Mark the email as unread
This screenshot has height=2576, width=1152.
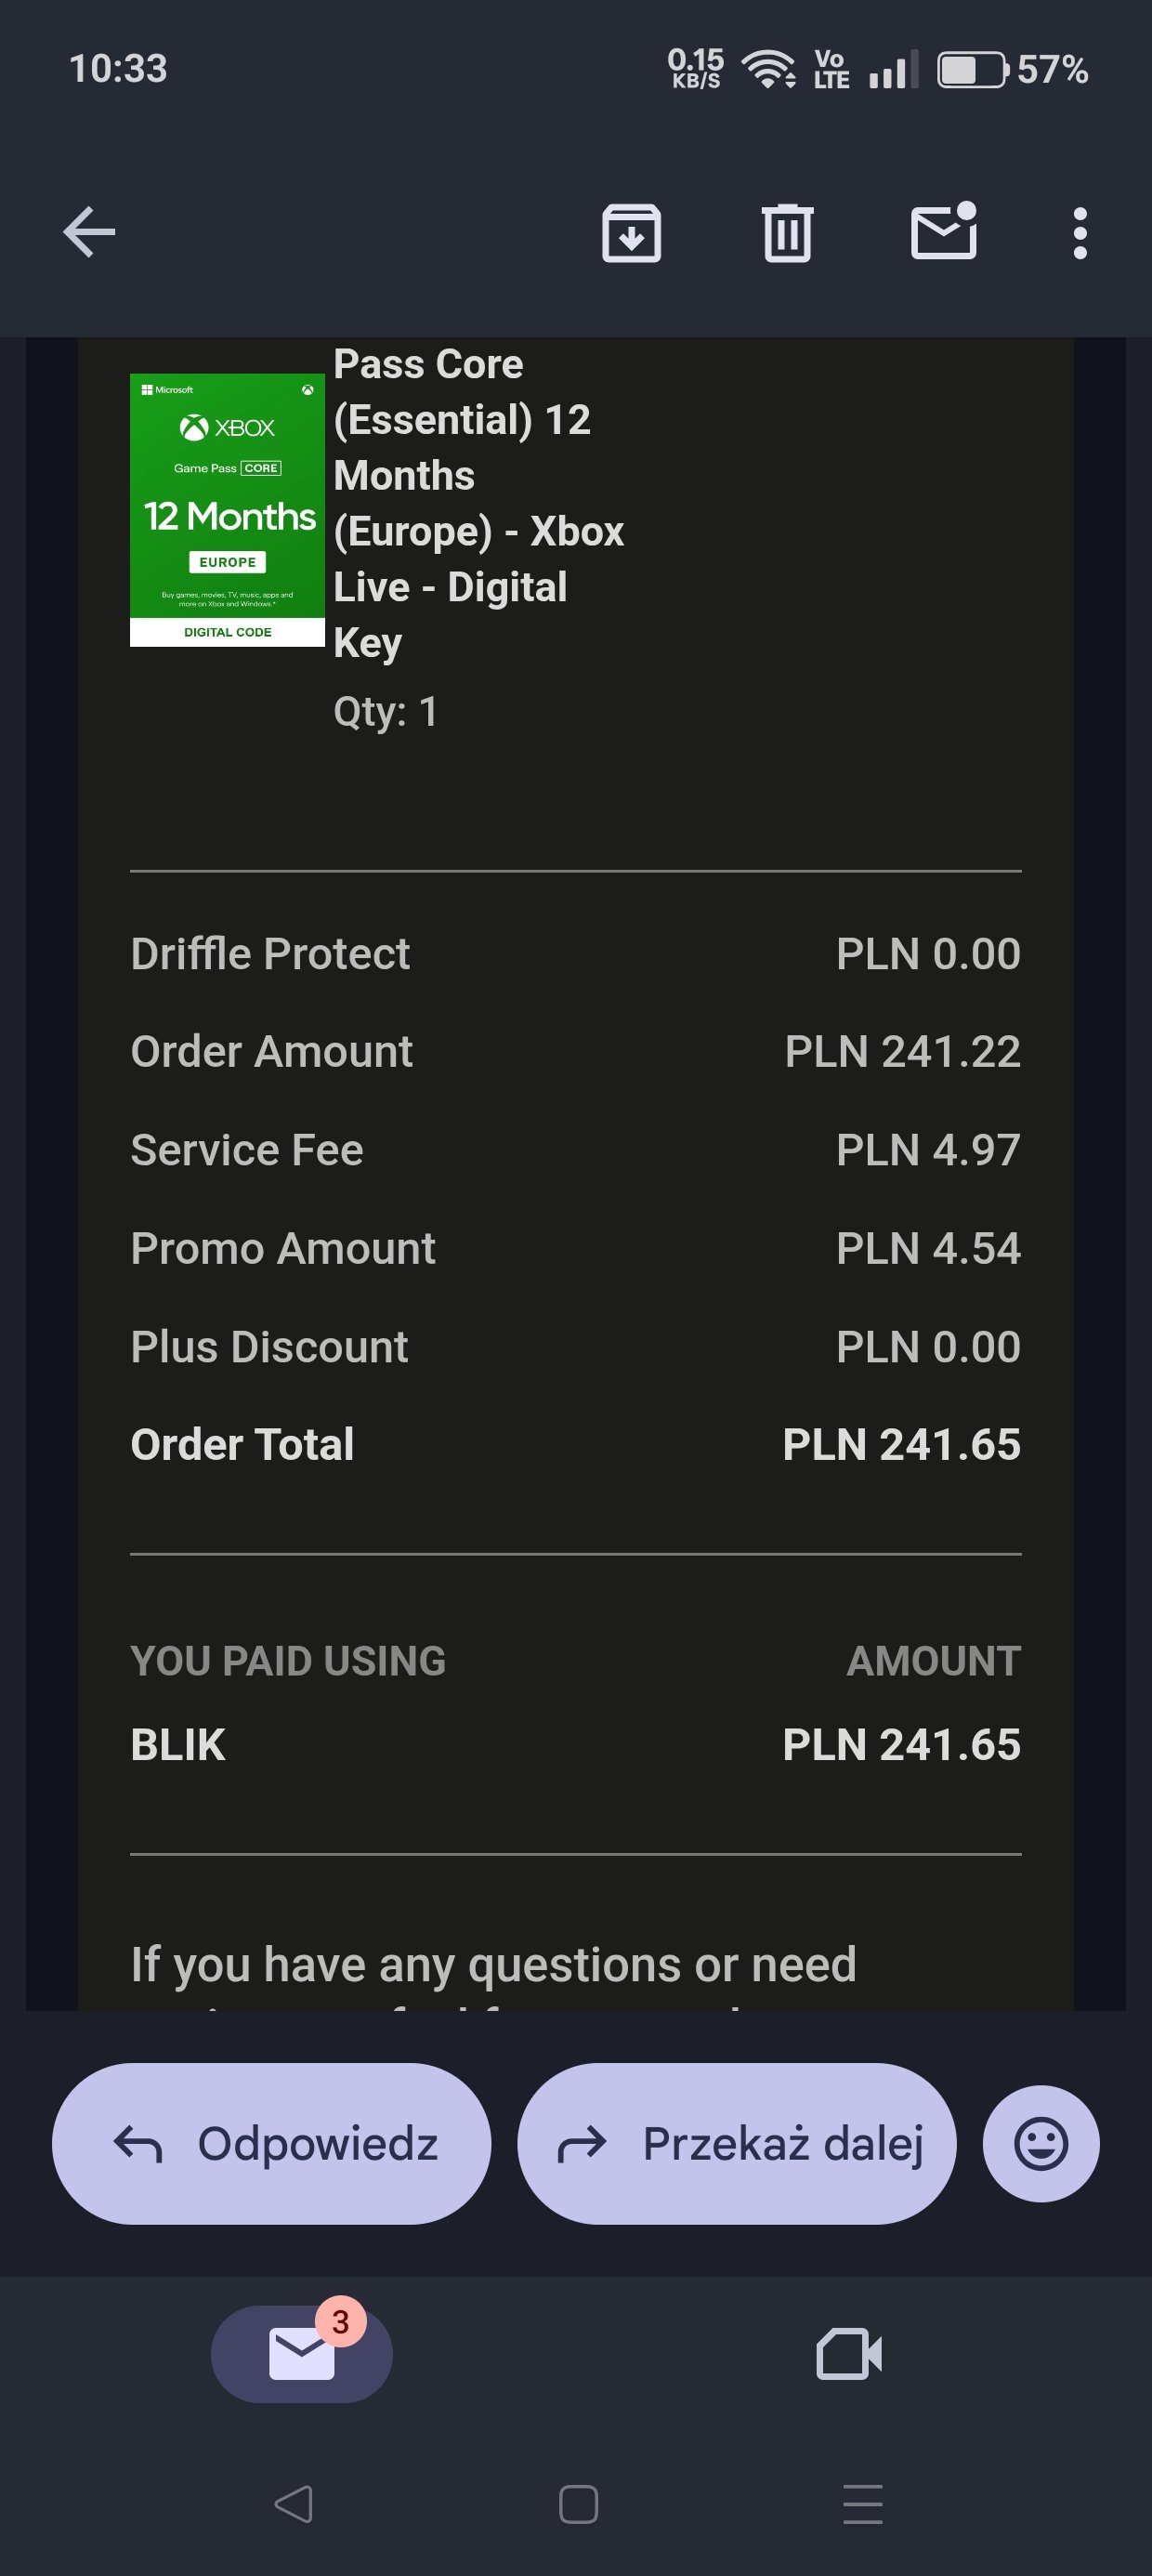[x=943, y=233]
